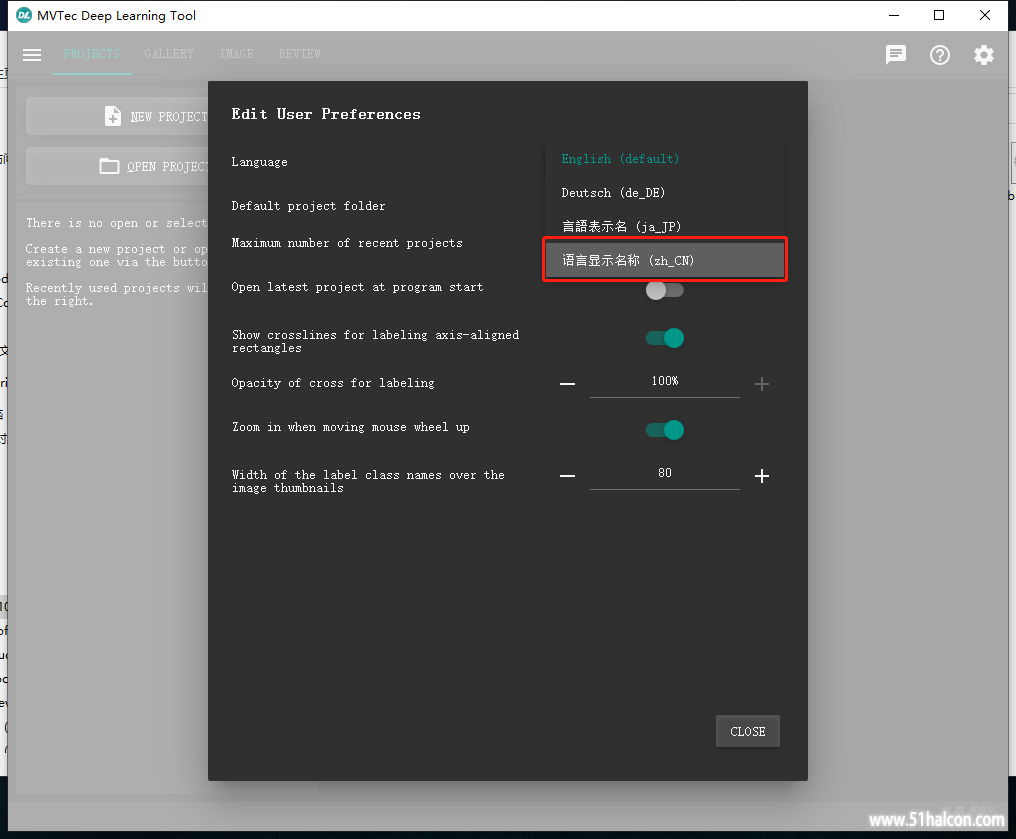This screenshot has width=1016, height=839.
Task: Decrease opacity of cross for labeling
Action: click(x=568, y=384)
